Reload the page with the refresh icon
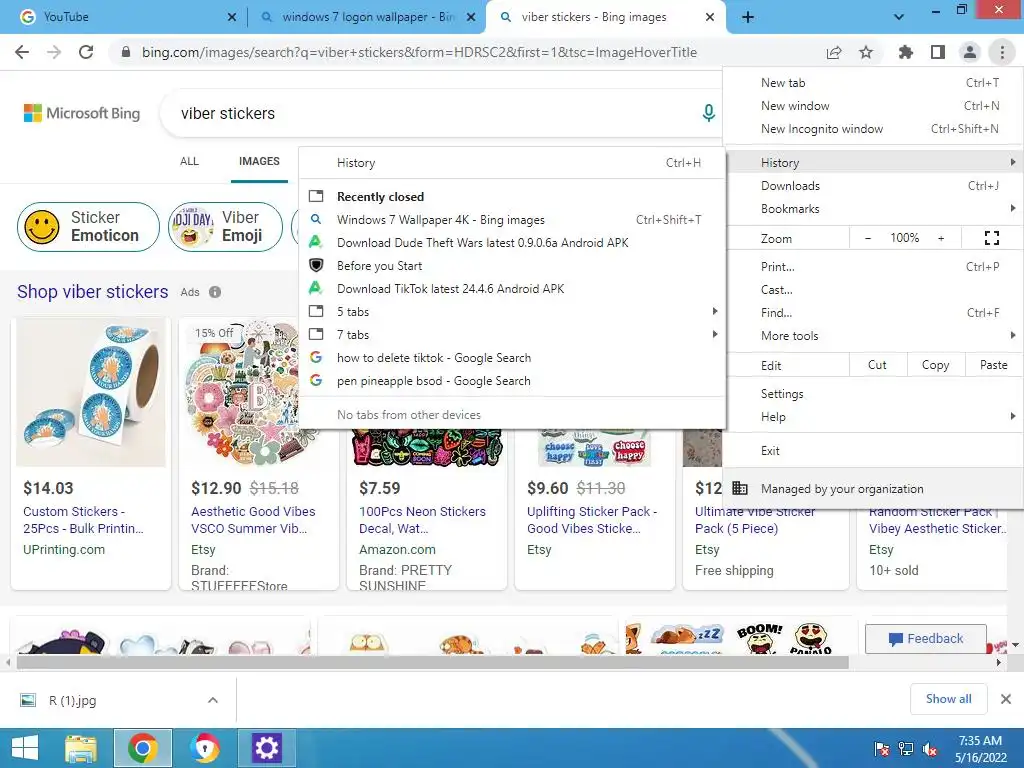 (86, 52)
